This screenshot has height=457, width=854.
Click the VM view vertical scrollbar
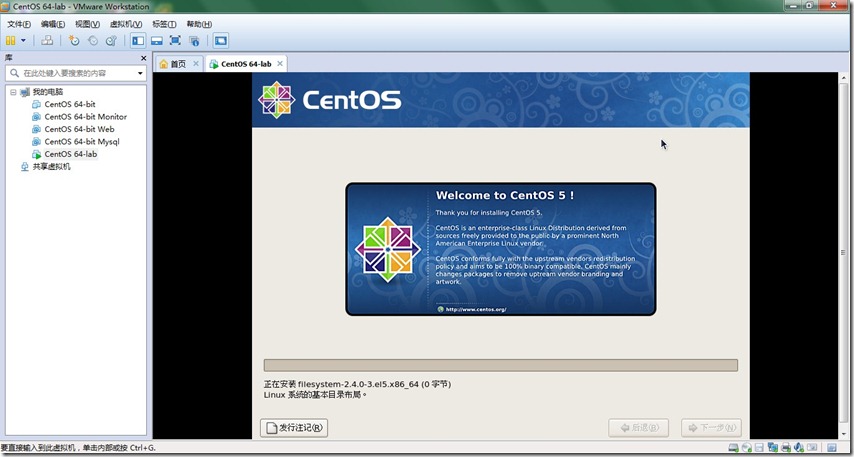pyautogui.click(x=844, y=255)
